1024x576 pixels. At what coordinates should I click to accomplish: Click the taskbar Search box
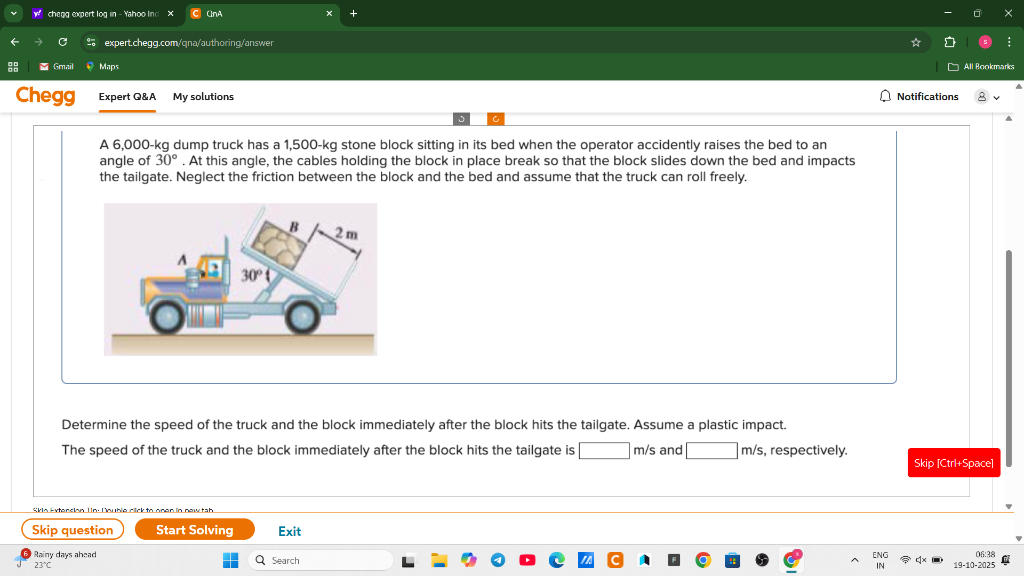click(321, 560)
